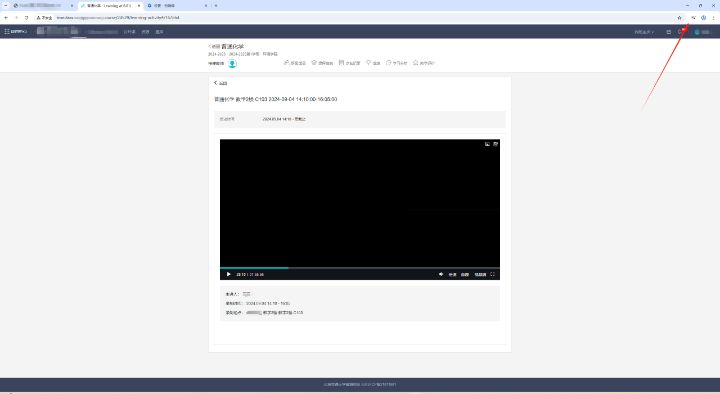Click the rightmost icon in the video's top-right corner
720x394 pixels.
495,144
